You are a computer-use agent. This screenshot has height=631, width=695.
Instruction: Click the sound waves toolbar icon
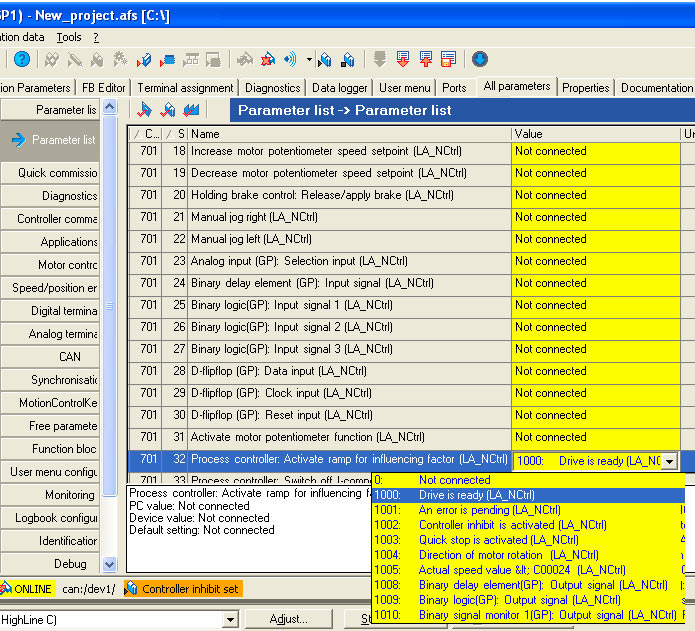click(x=291, y=60)
